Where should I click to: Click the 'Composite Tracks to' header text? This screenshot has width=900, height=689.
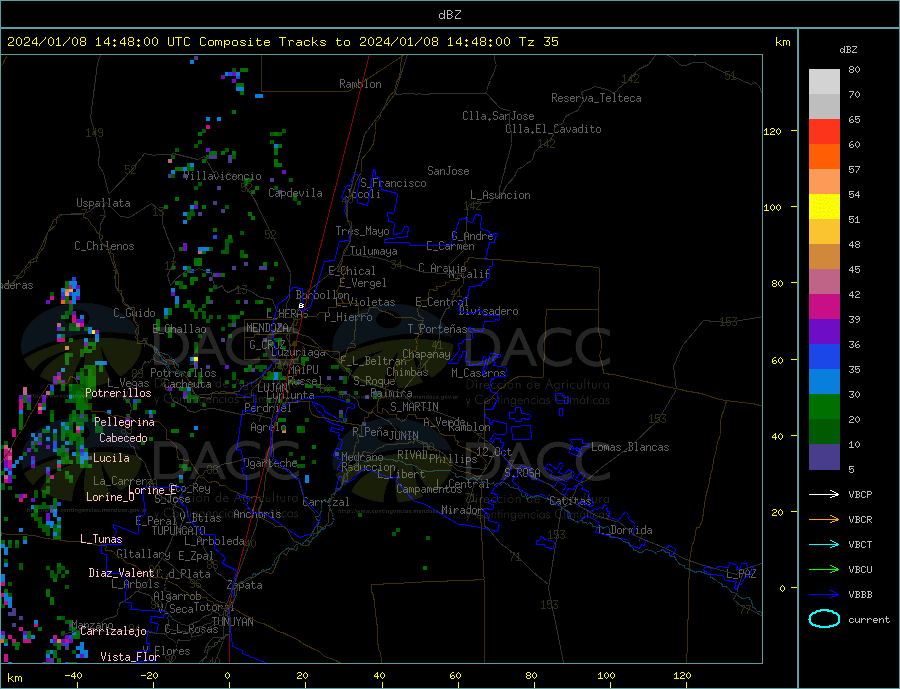tap(274, 42)
